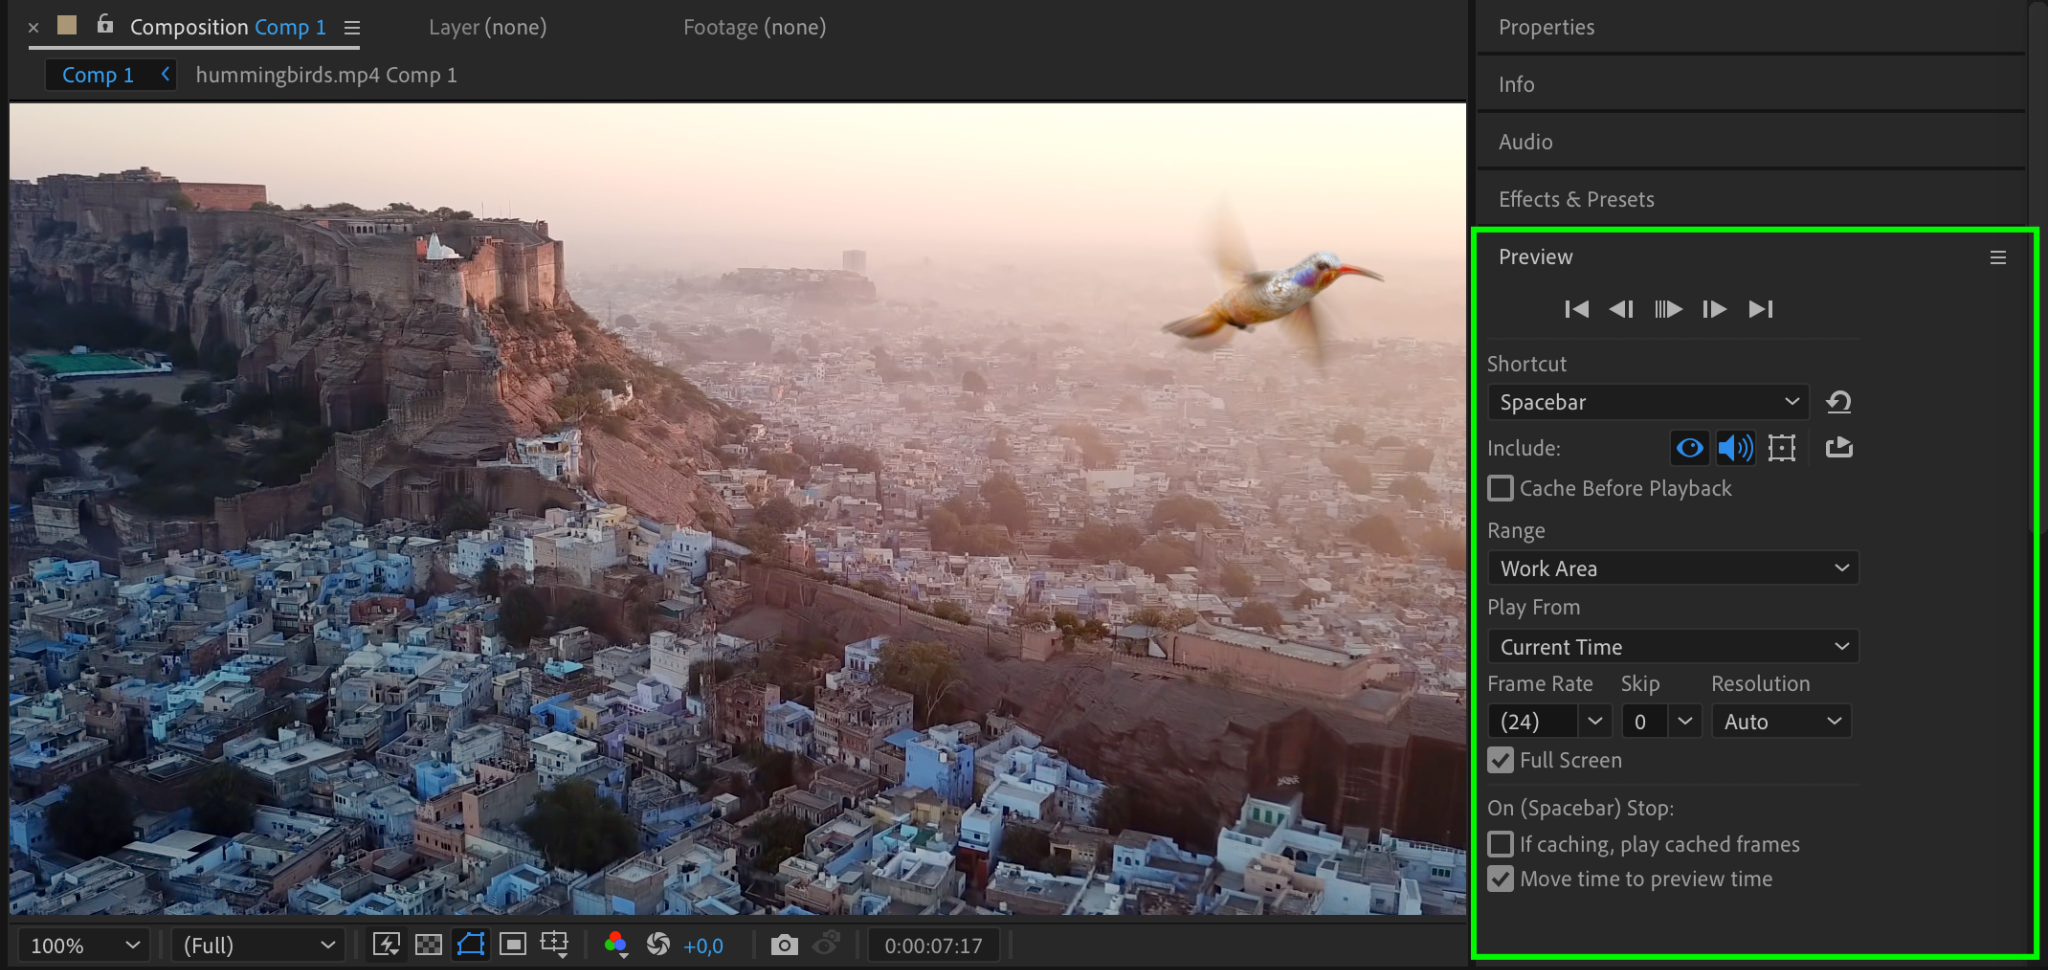
Task: Click the Take Snapshot camera icon
Action: click(785, 945)
